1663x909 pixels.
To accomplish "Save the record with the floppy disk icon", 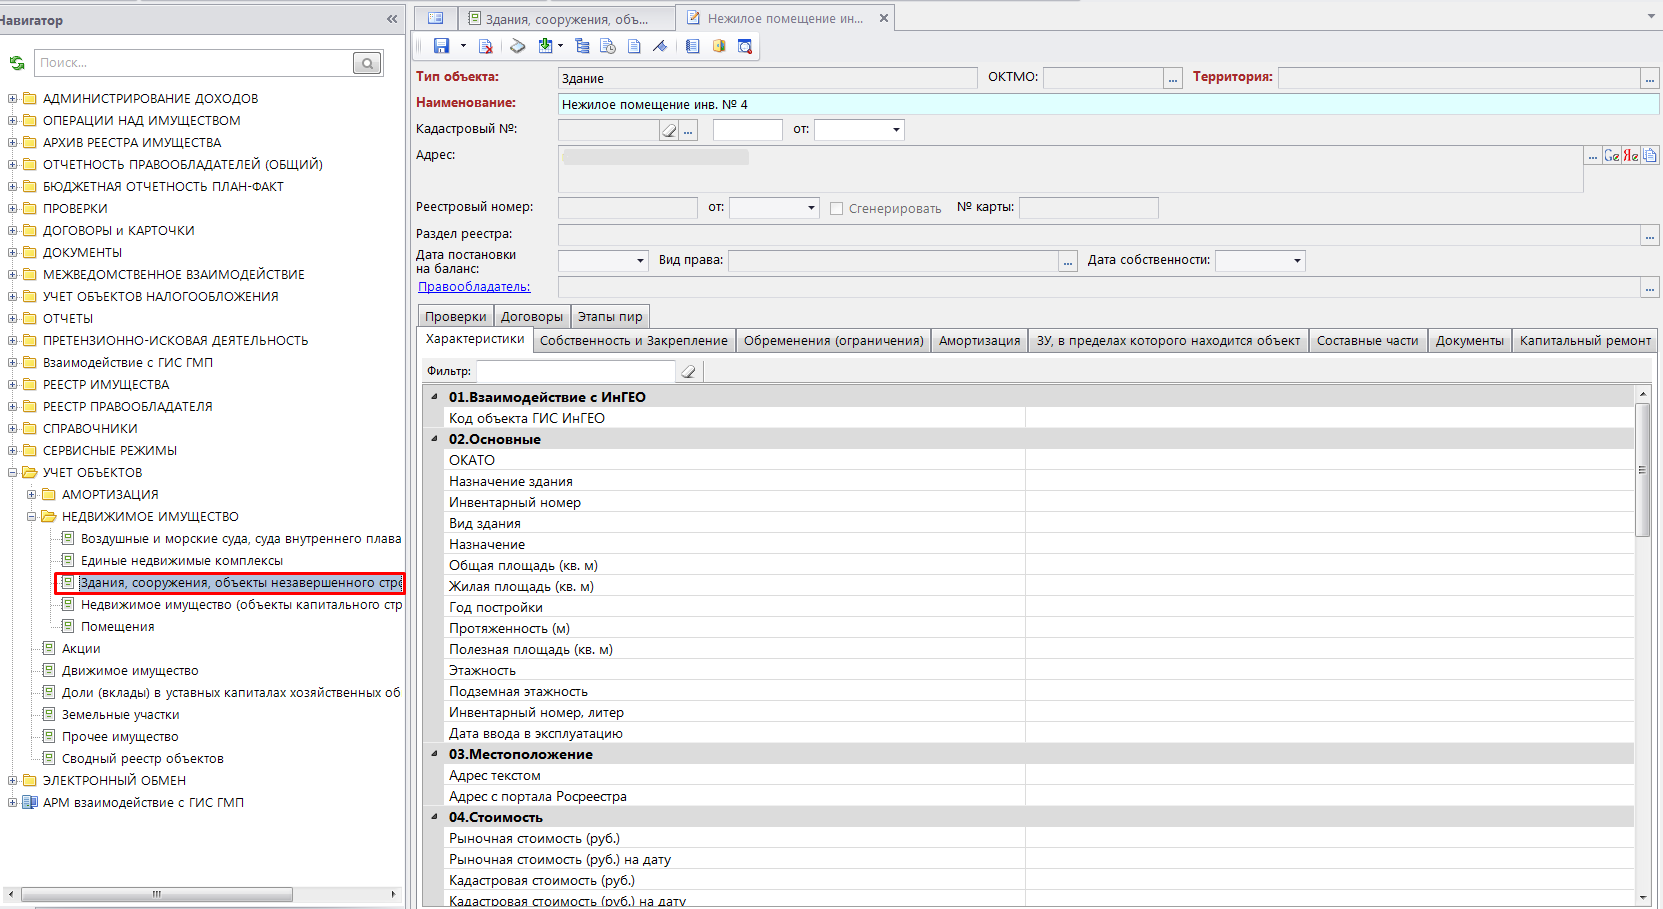I will coord(441,46).
